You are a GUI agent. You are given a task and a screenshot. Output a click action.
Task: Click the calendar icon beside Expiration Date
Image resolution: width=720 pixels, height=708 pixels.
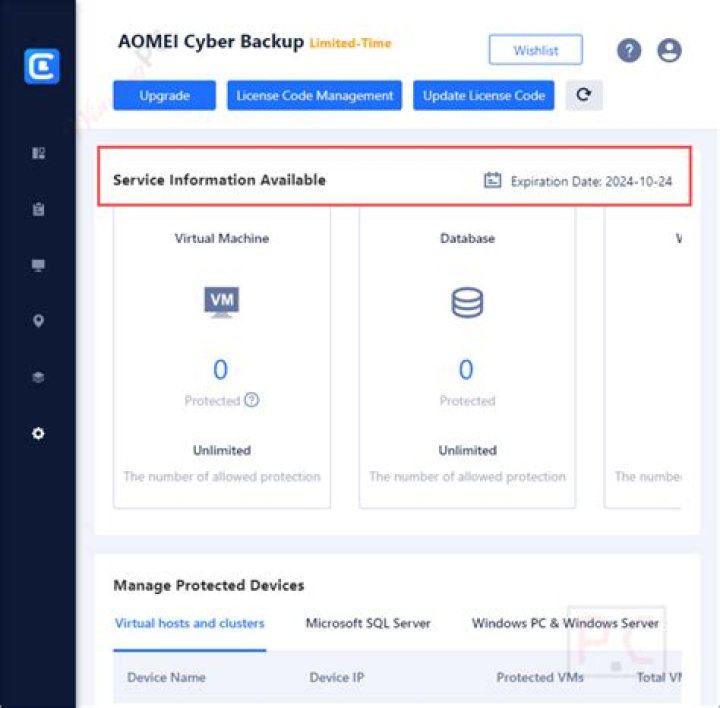(x=492, y=180)
